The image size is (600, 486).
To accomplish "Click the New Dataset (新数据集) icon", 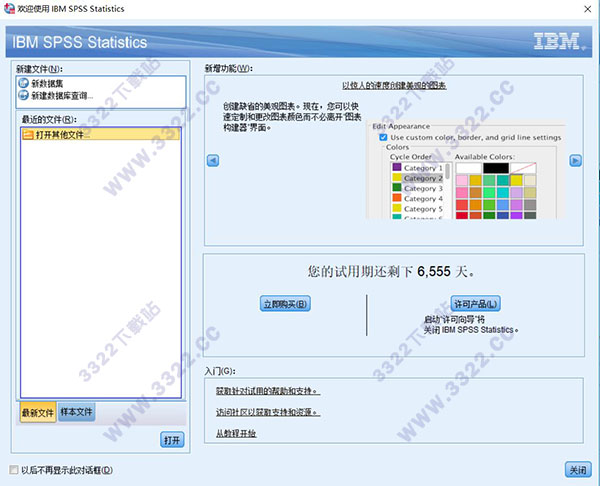I will coord(24,83).
